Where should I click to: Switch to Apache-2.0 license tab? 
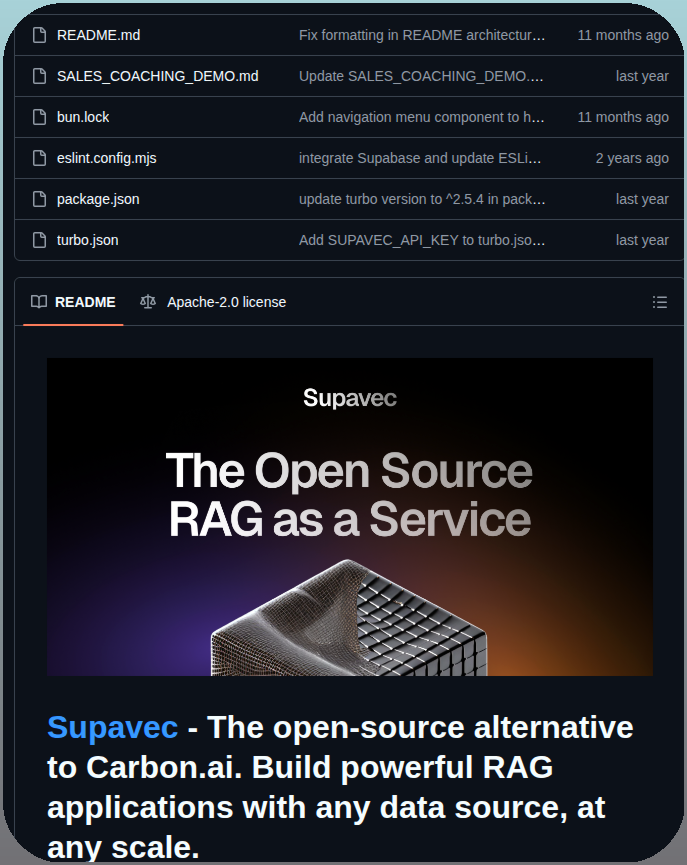pyautogui.click(x=213, y=302)
